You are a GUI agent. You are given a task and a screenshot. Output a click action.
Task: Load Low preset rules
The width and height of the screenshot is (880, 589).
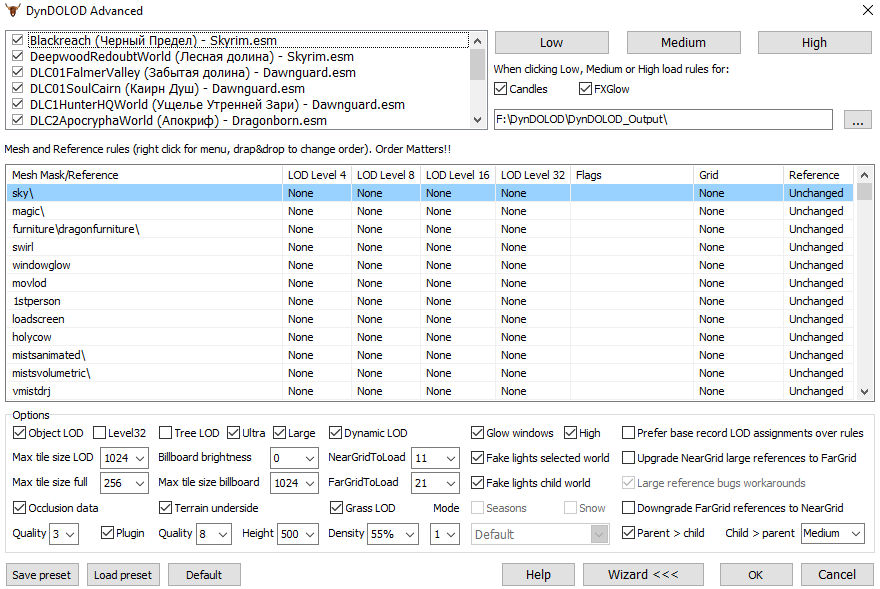pos(552,43)
